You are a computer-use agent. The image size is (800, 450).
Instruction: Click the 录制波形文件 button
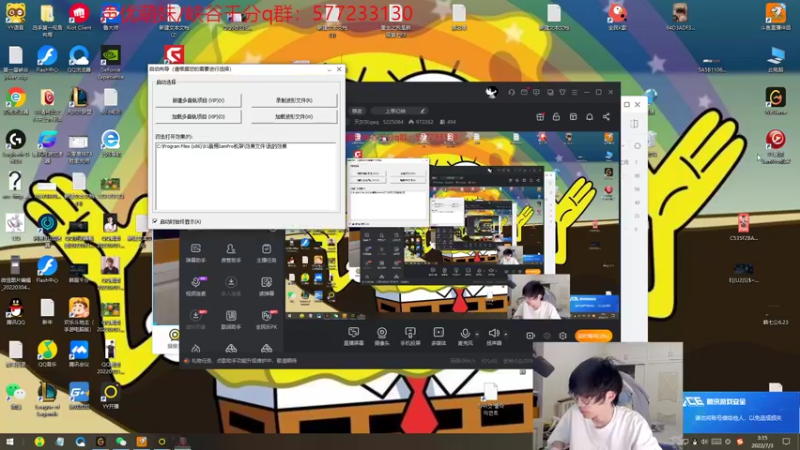pos(294,101)
